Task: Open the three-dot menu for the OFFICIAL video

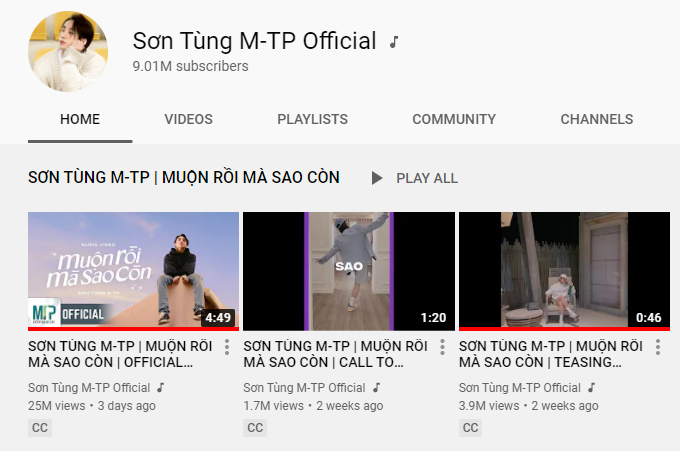Action: coord(227,347)
